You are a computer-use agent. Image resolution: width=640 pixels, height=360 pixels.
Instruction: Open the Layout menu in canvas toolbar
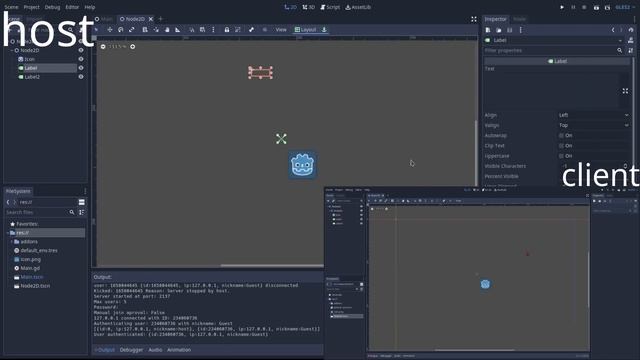click(x=306, y=29)
